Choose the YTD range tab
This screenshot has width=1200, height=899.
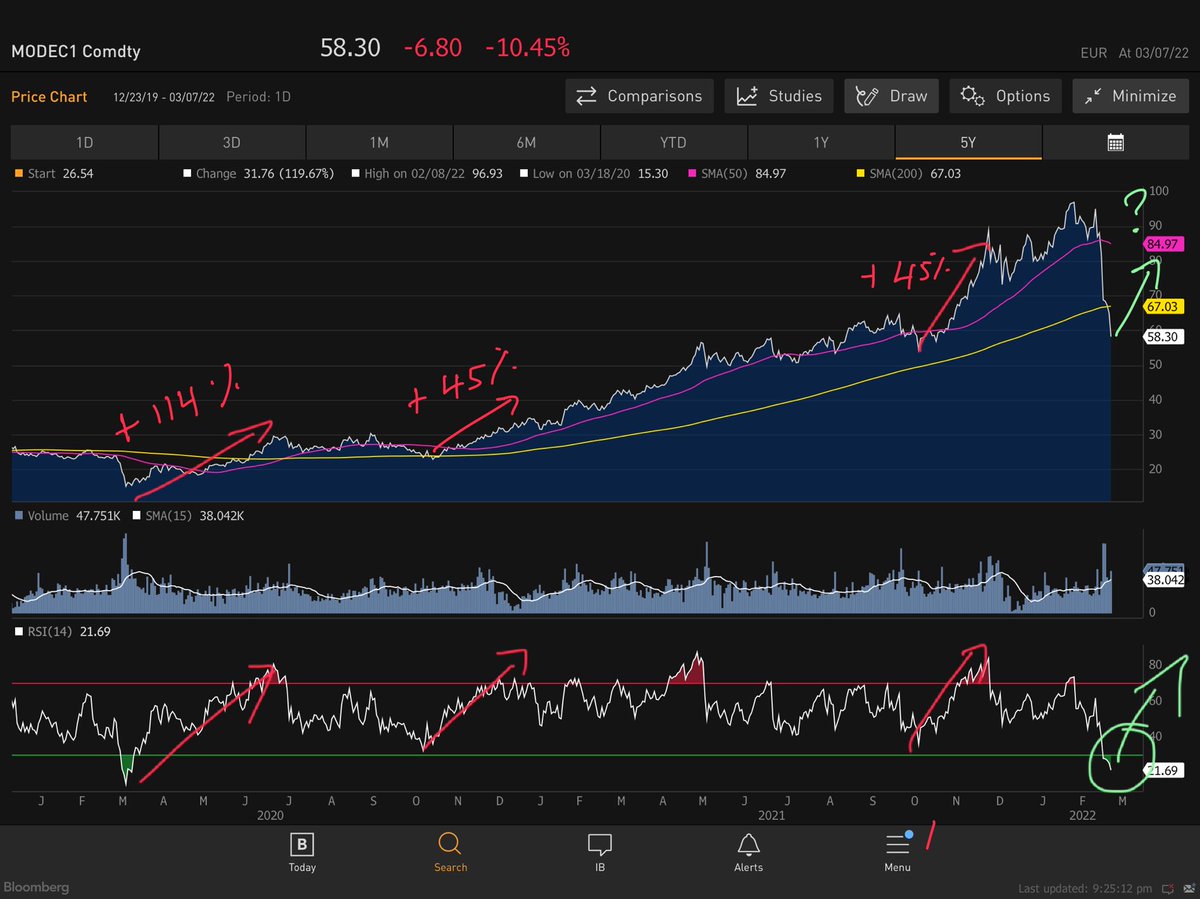pyautogui.click(x=674, y=143)
